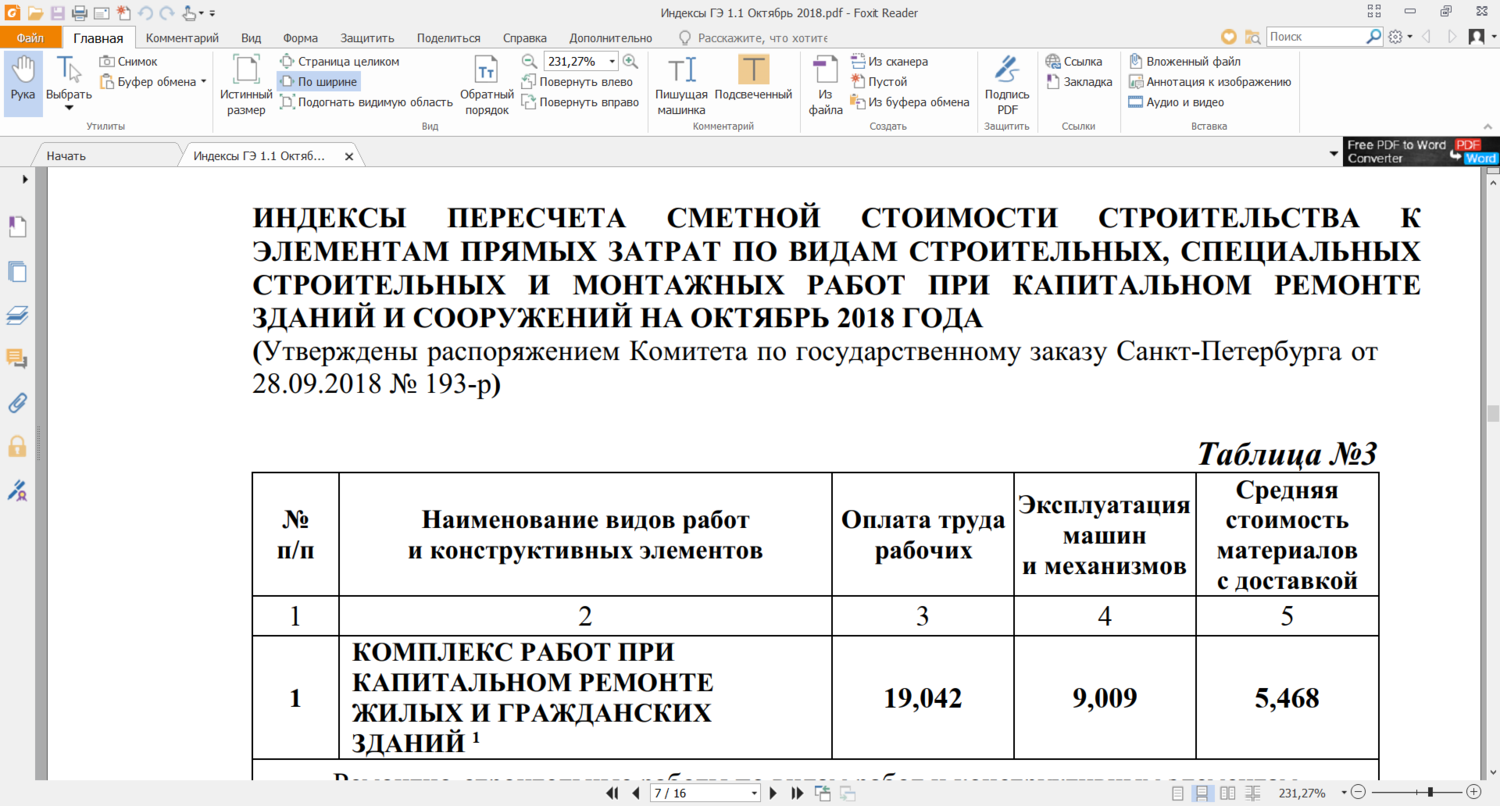The image size is (1500, 806).
Task: Open the Файл menu
Action: [30, 38]
